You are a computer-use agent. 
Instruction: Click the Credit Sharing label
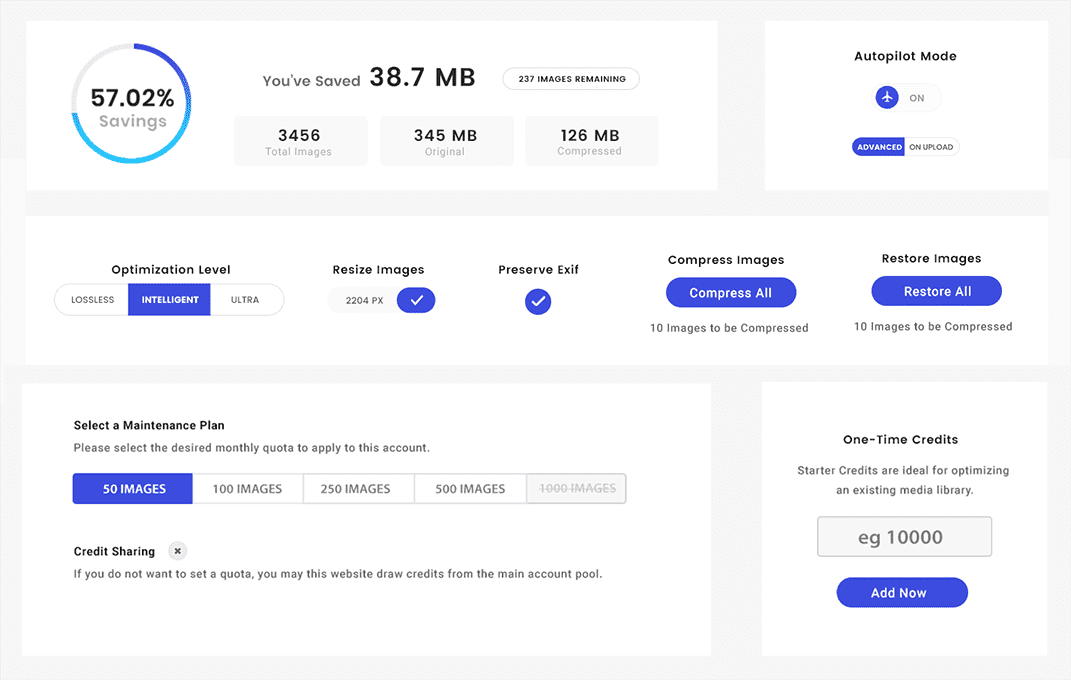(114, 551)
